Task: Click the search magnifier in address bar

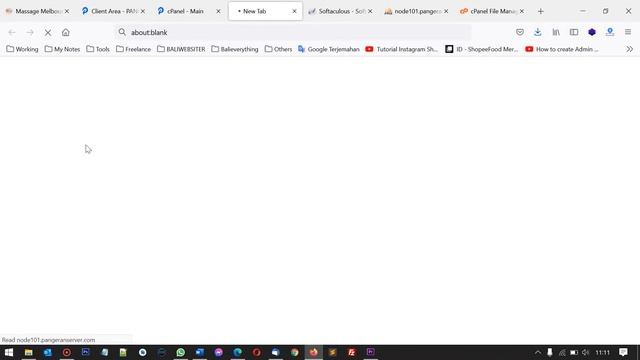Action: coord(122,32)
